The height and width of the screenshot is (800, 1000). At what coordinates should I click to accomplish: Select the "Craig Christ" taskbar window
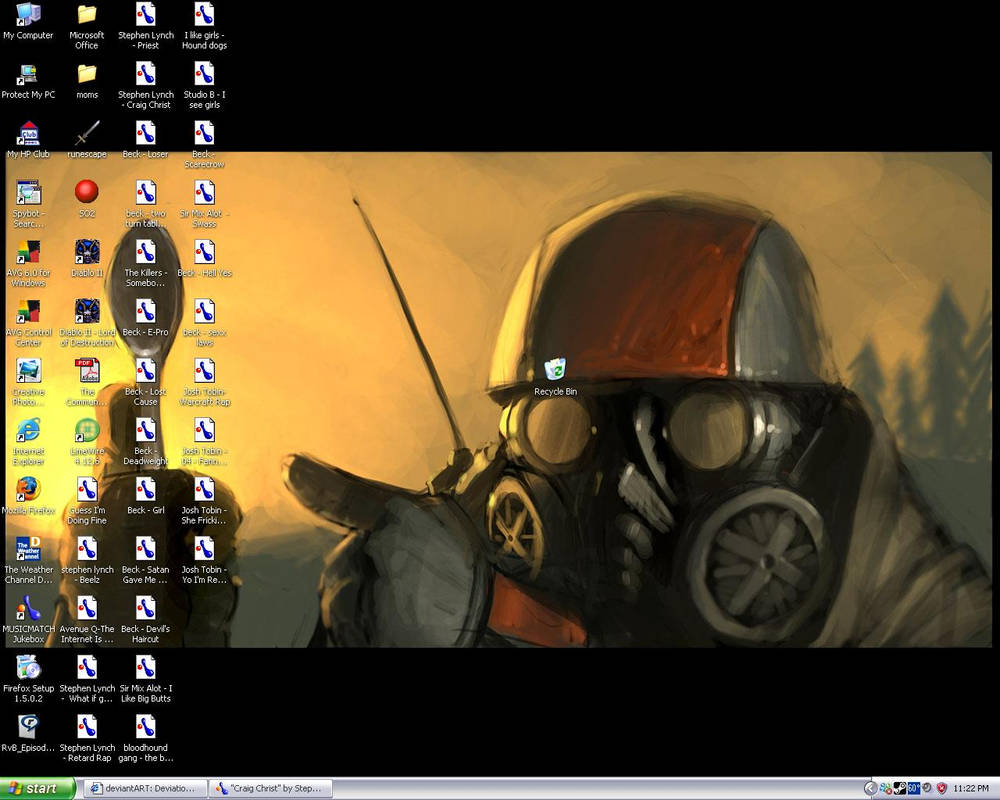coord(270,788)
